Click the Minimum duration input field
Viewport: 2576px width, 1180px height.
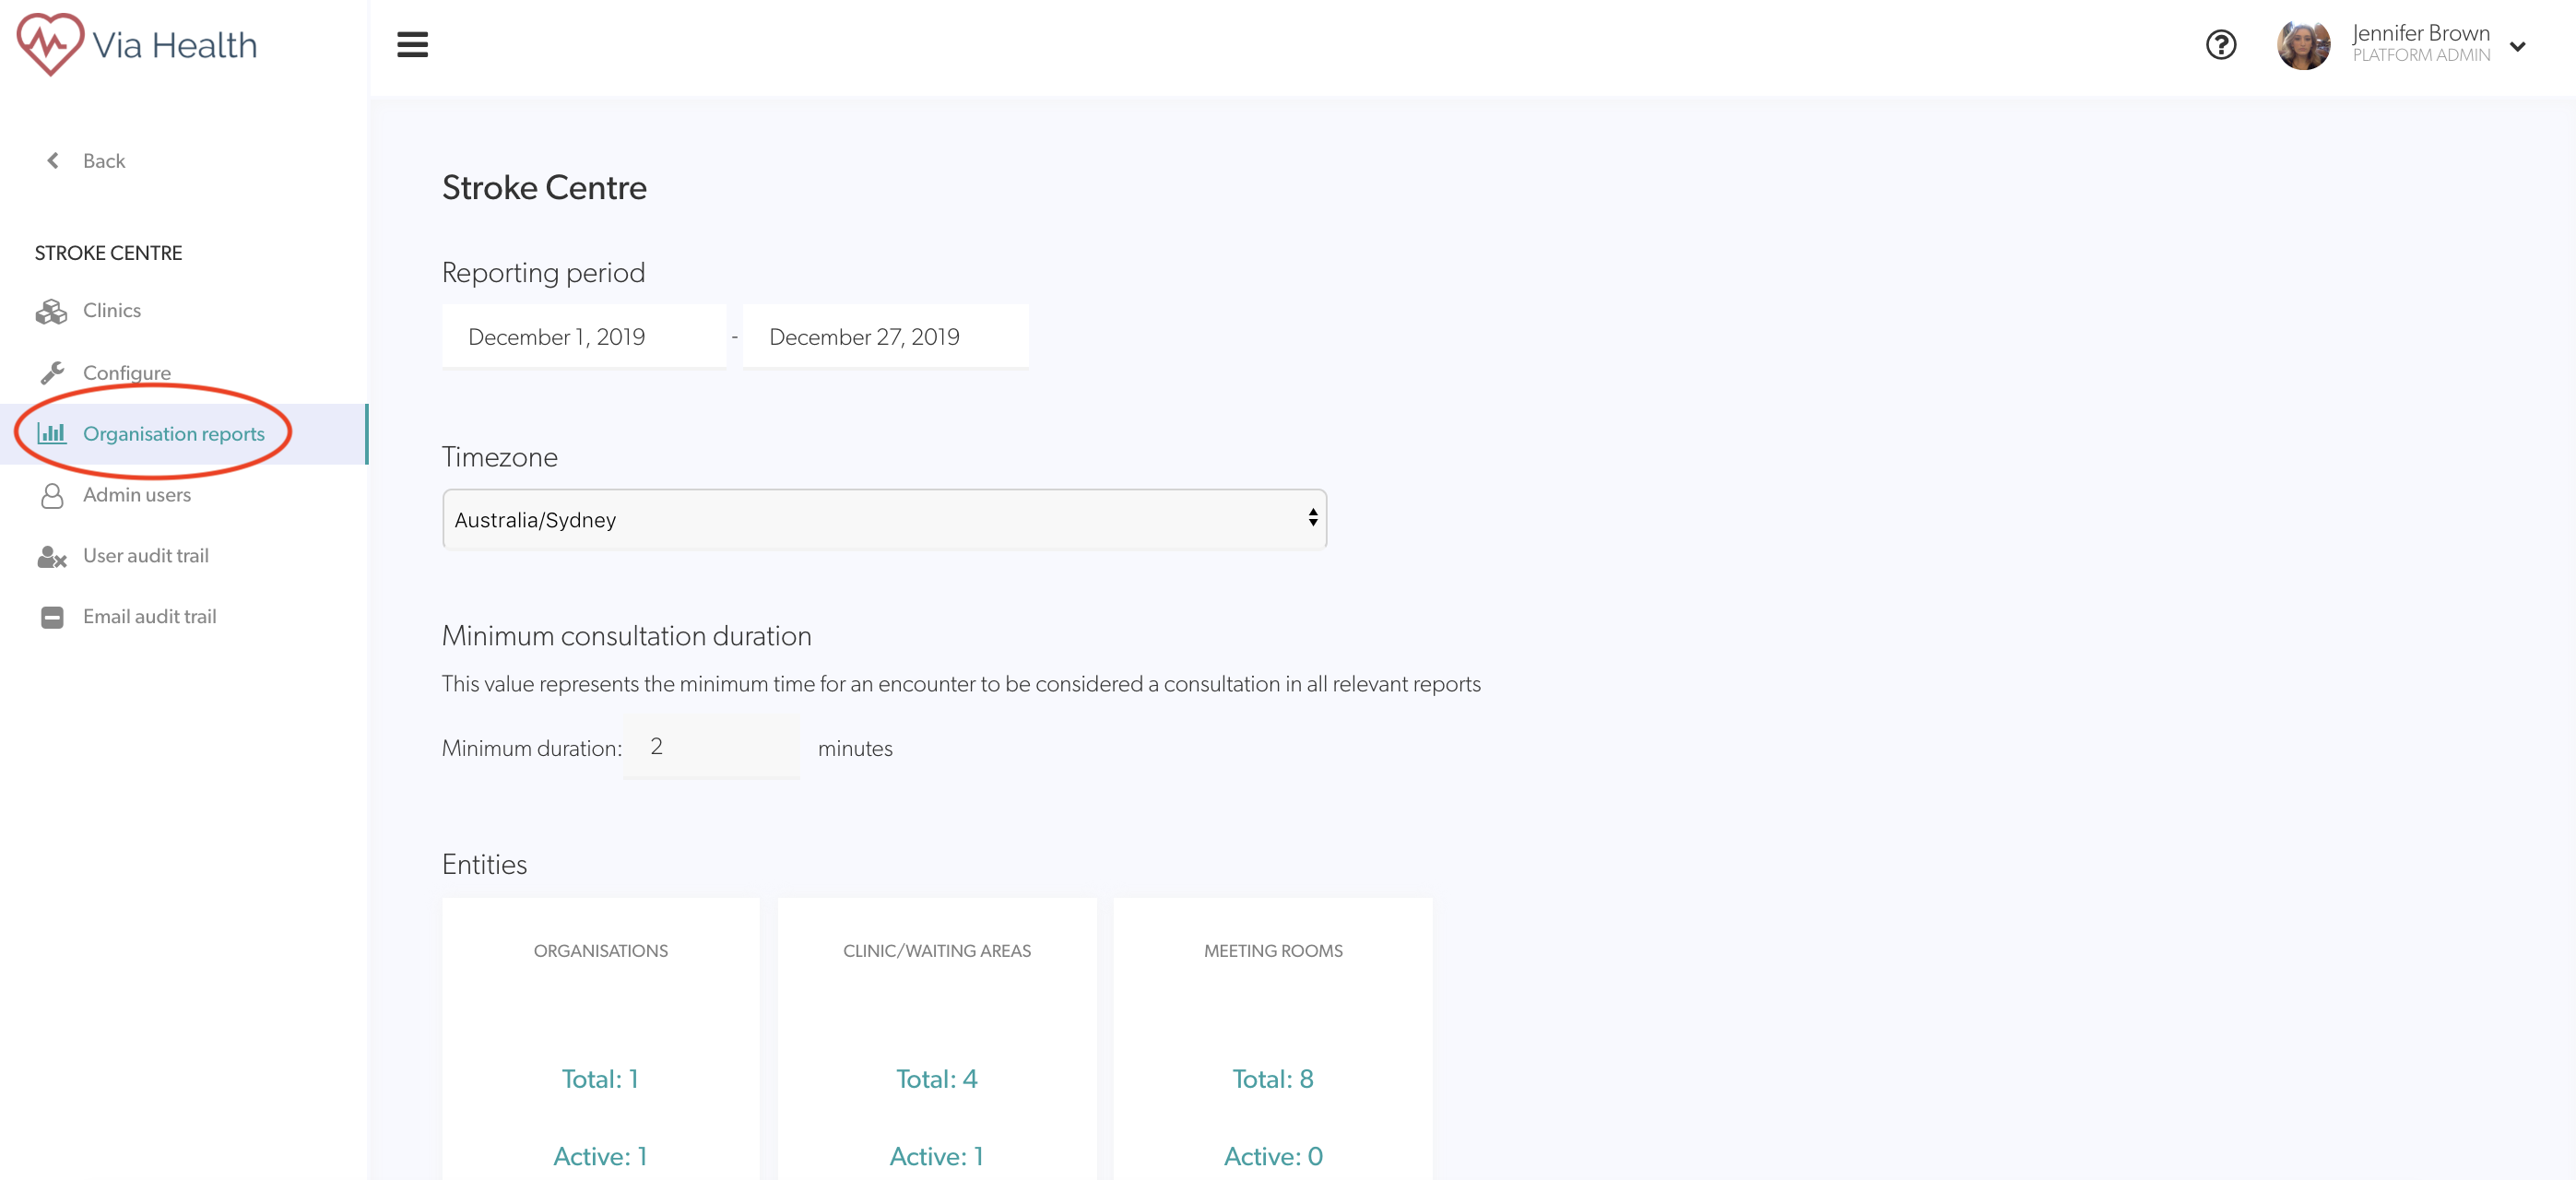[x=712, y=747]
